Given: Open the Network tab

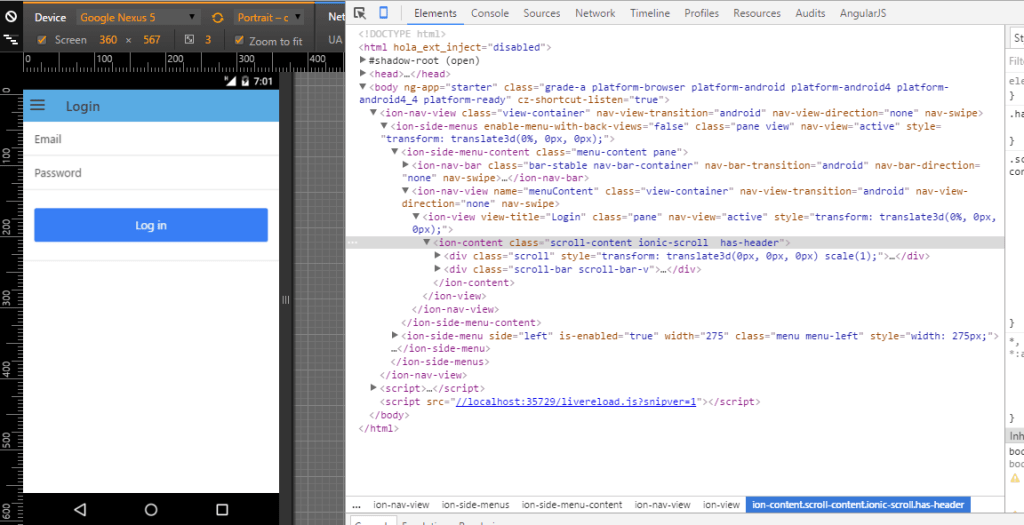Looking at the screenshot, I should click(x=595, y=13).
